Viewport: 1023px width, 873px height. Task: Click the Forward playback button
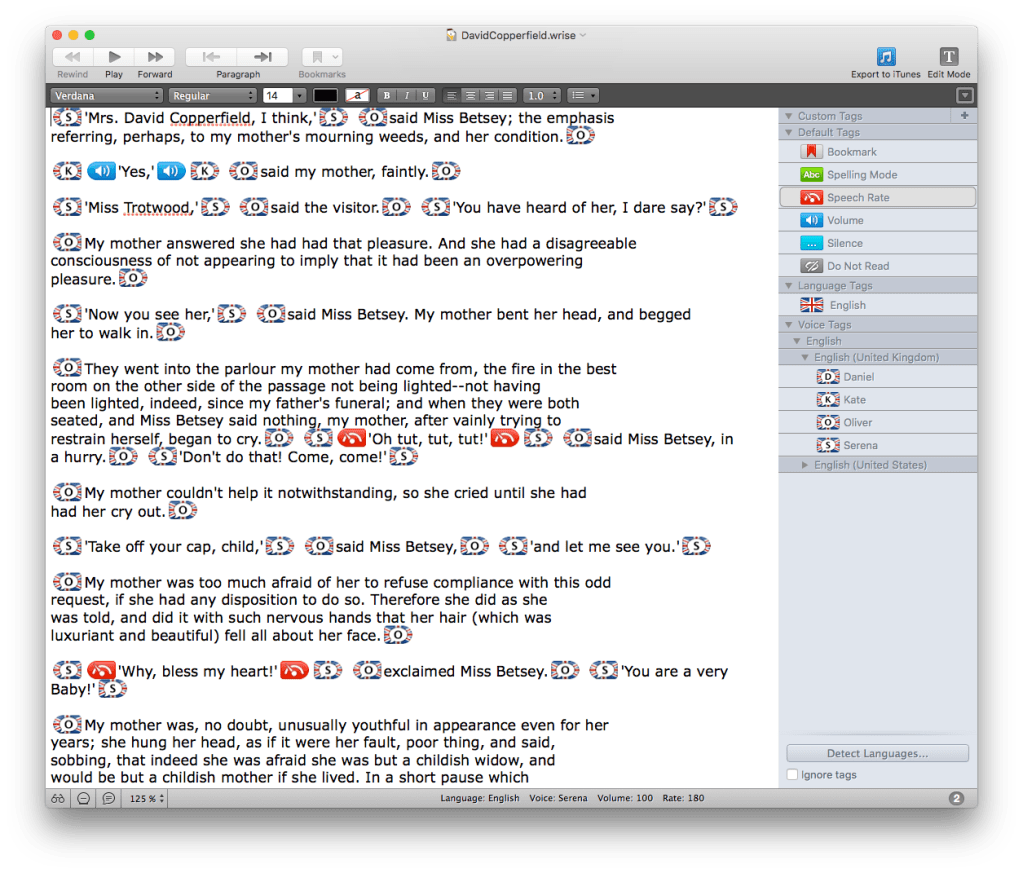155,57
